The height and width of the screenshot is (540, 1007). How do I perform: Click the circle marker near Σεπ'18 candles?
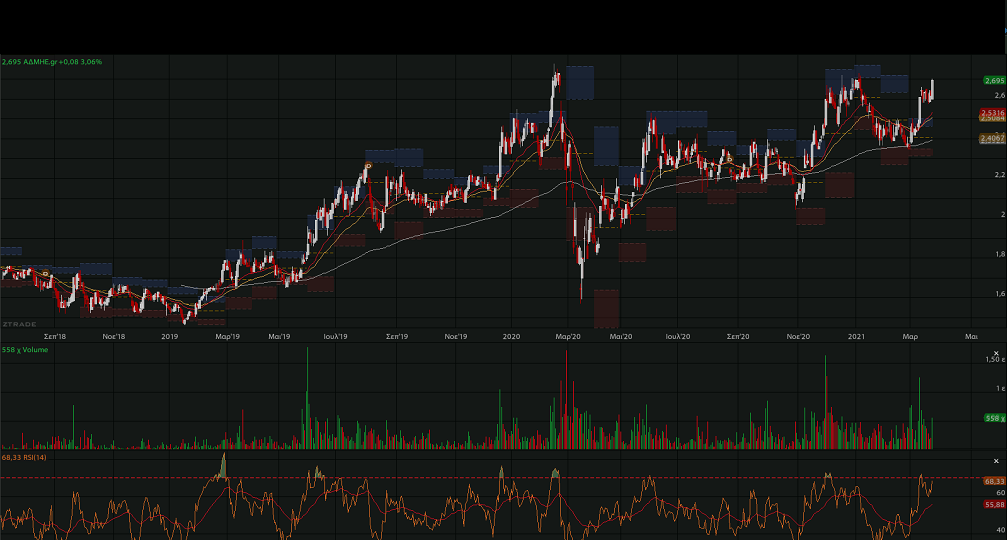click(x=45, y=272)
